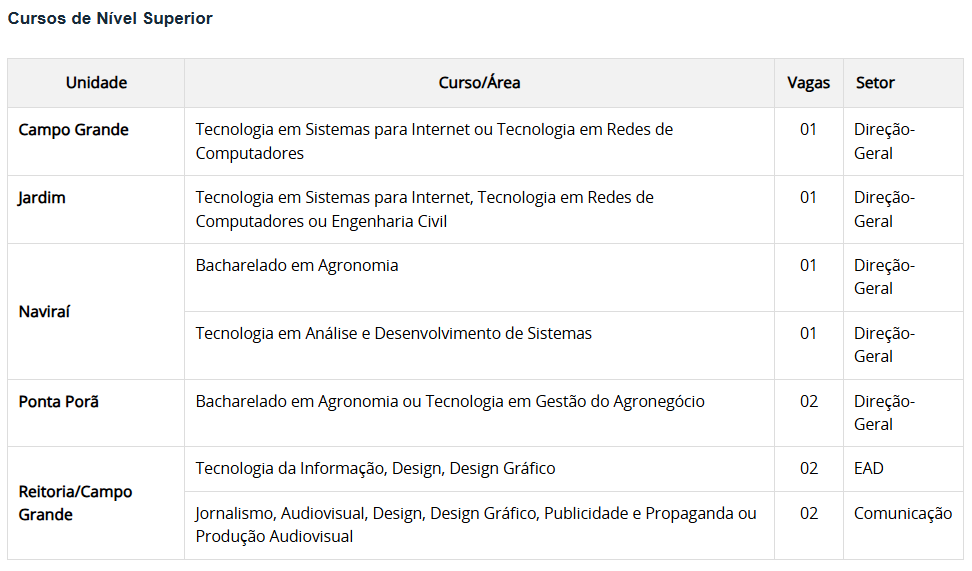Click the 'Jornalismo, Audiovisual, Design' course cell

pos(476,525)
